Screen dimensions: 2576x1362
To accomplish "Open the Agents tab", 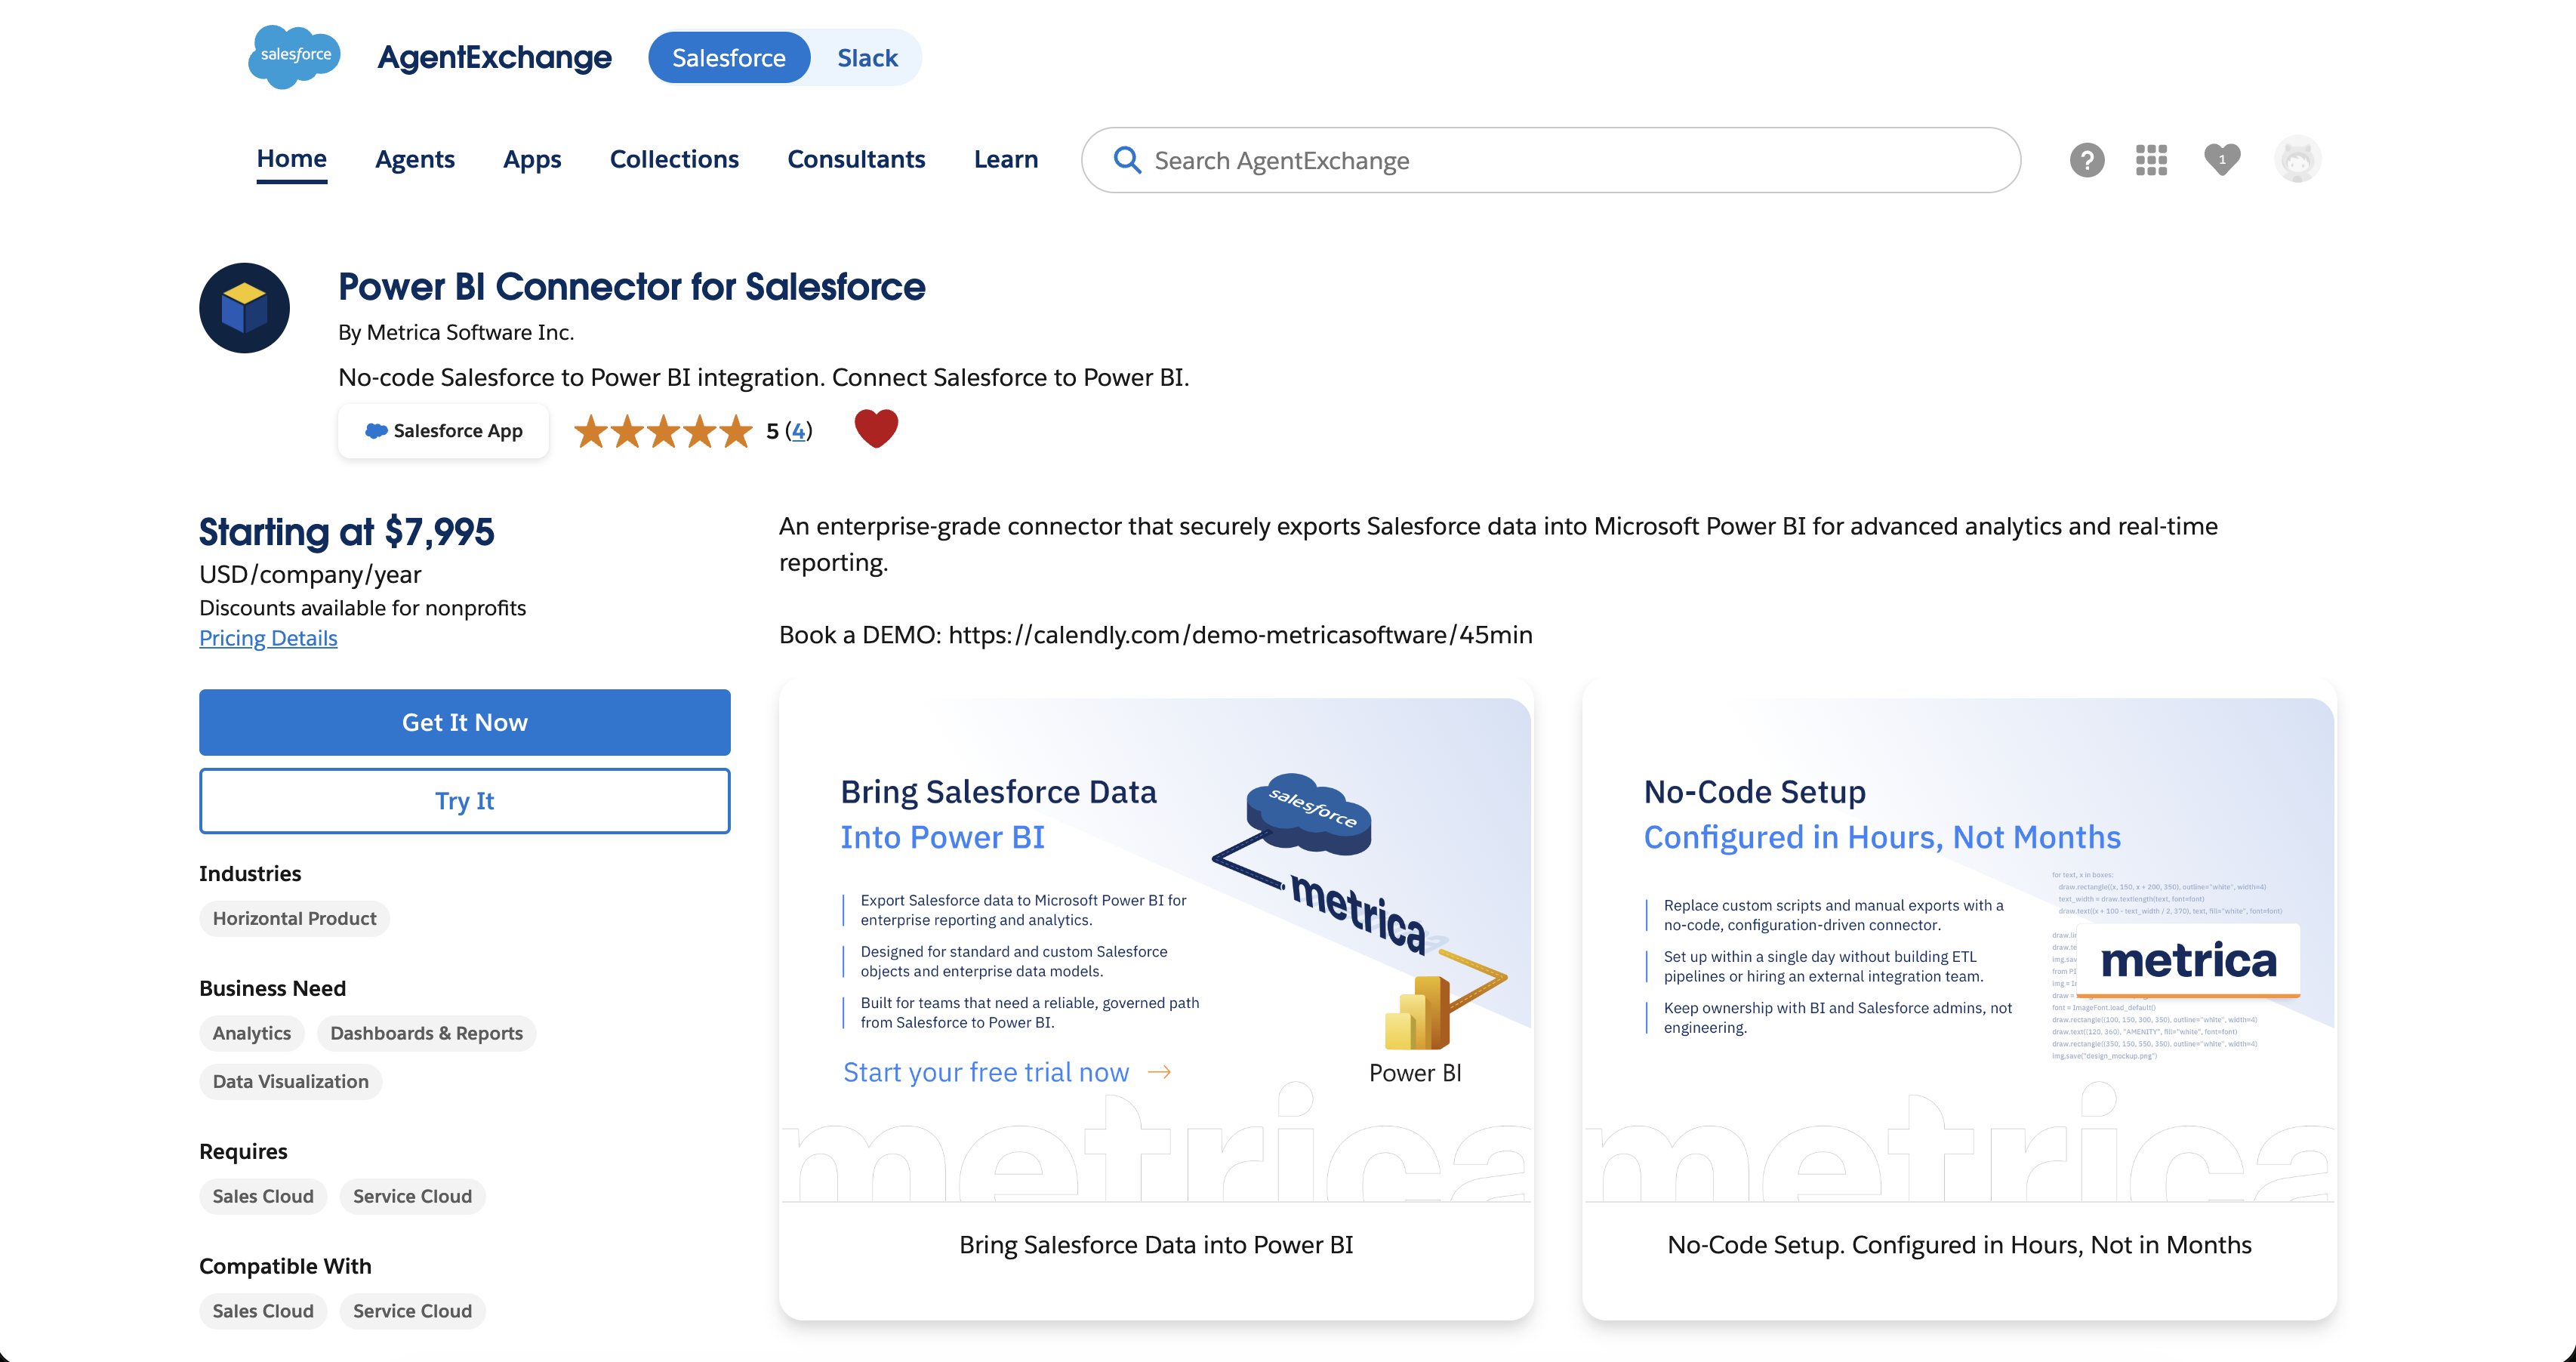I will [415, 159].
